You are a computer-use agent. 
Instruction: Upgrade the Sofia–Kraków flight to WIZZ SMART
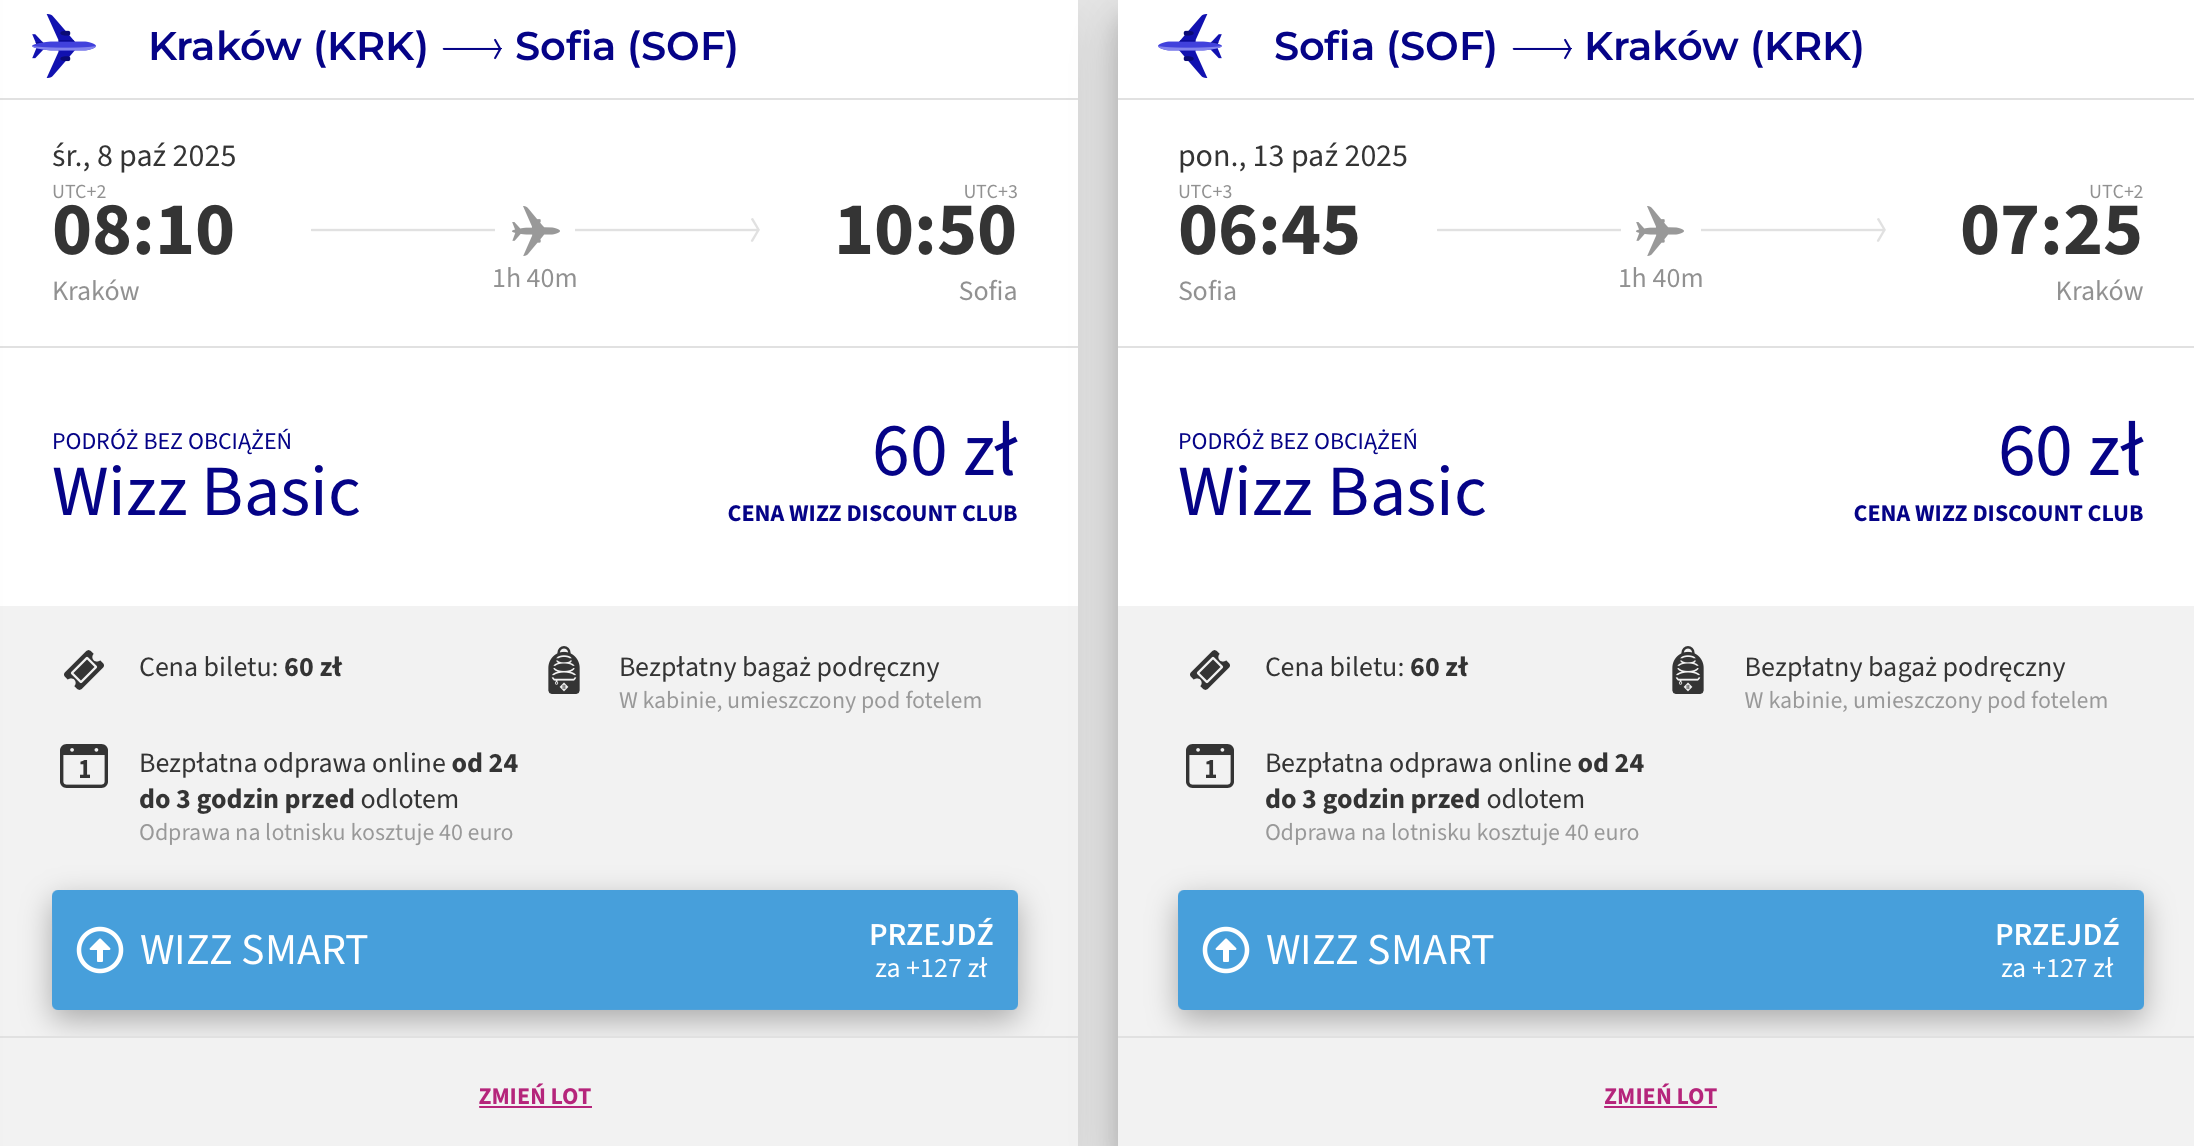[x=1661, y=950]
